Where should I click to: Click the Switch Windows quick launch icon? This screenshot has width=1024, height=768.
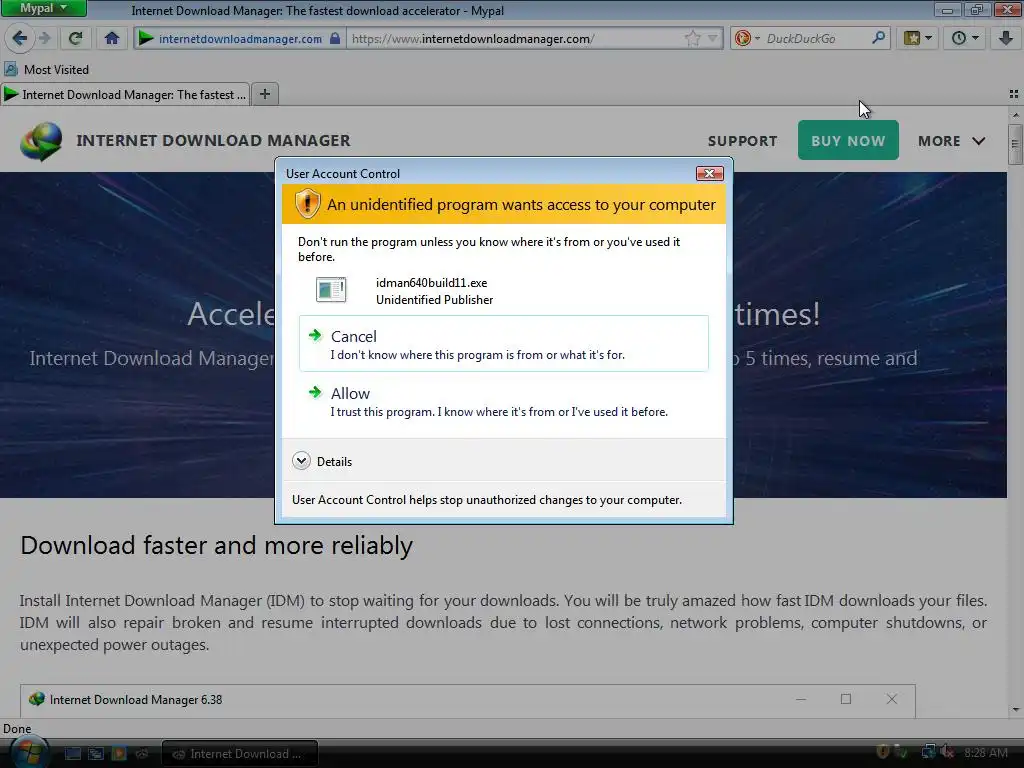click(96, 754)
